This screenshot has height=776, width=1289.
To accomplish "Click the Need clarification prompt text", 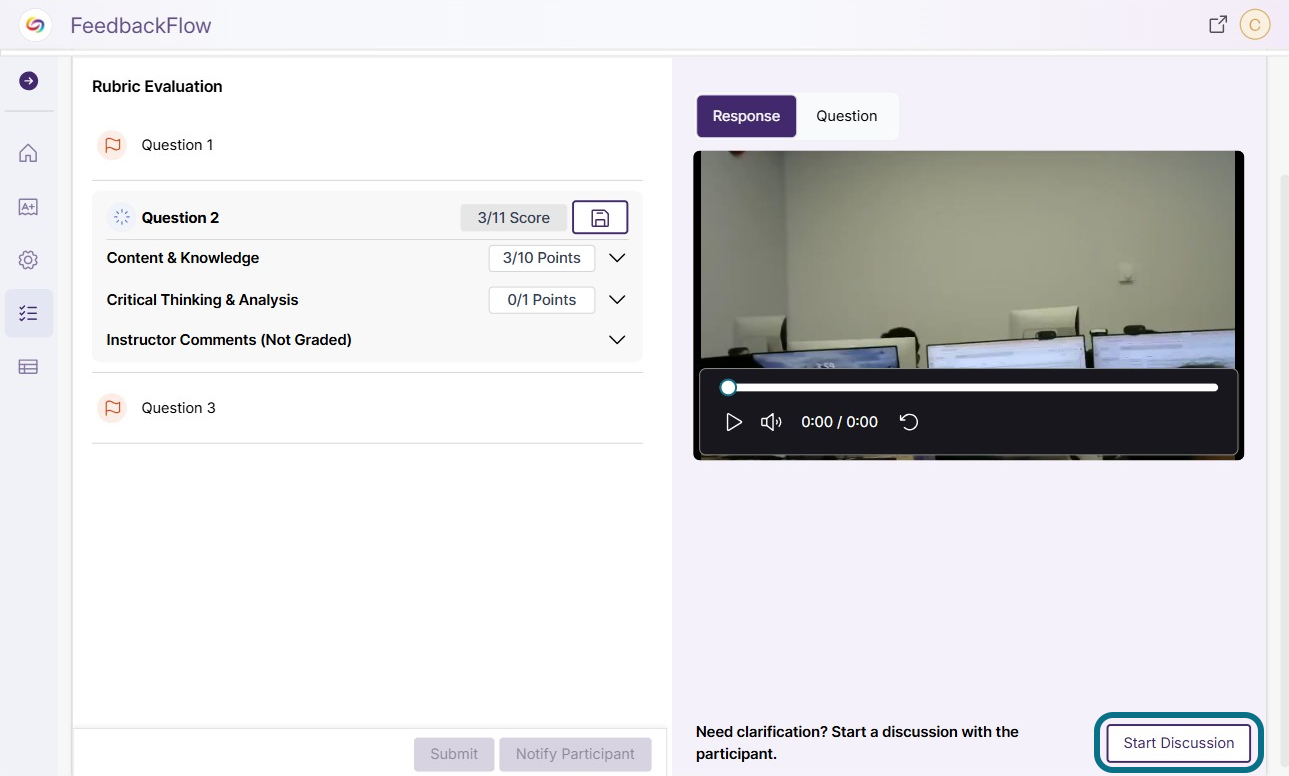I will click(857, 743).
